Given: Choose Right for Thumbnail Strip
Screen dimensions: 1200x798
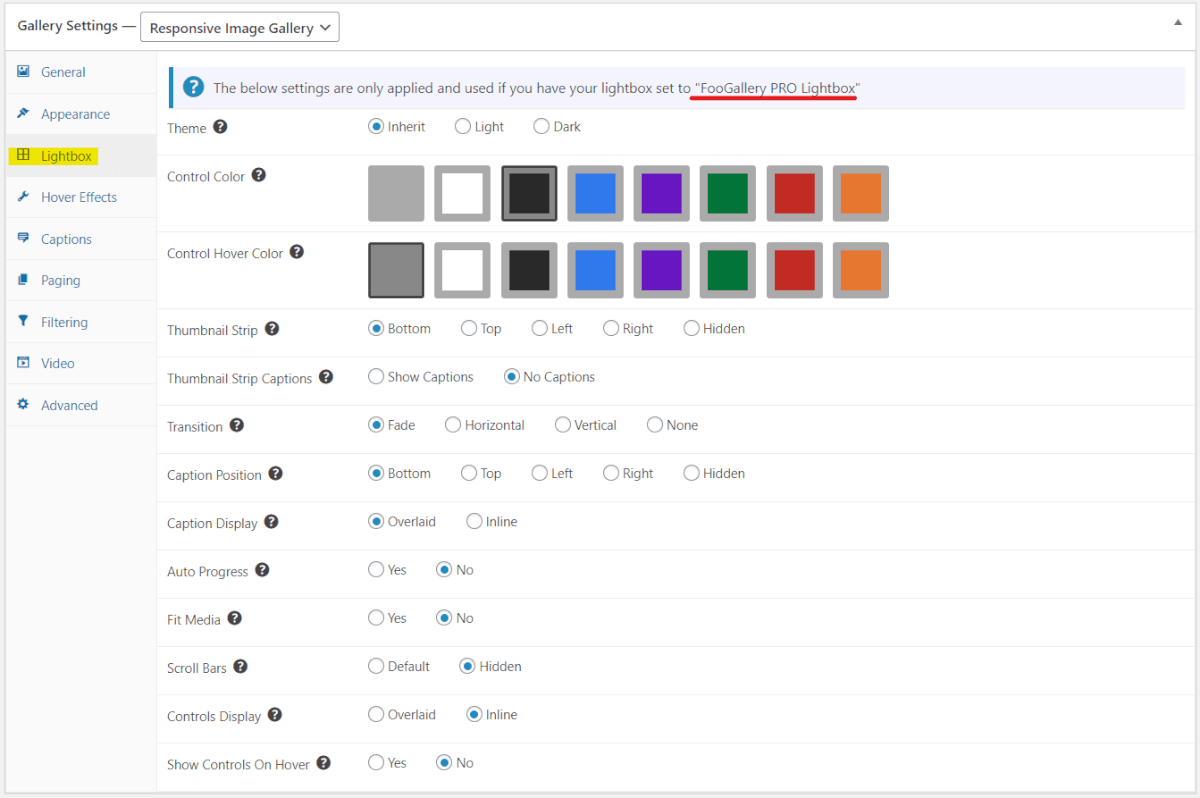Looking at the screenshot, I should click(611, 328).
